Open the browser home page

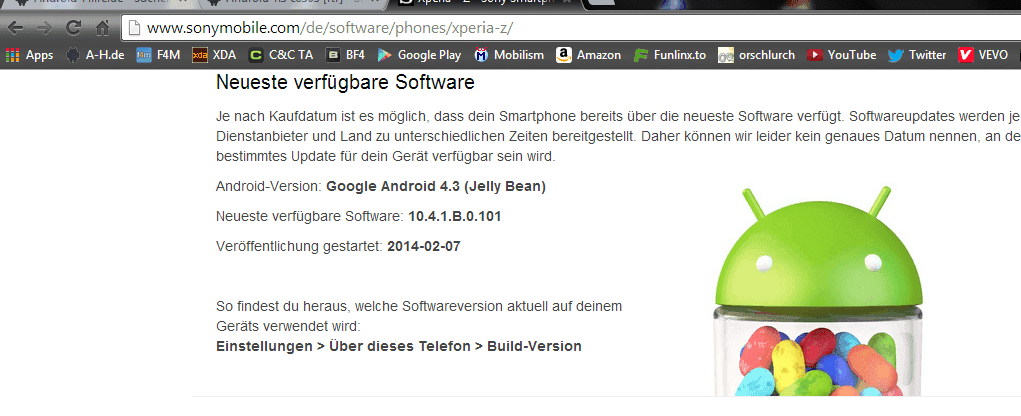102,28
